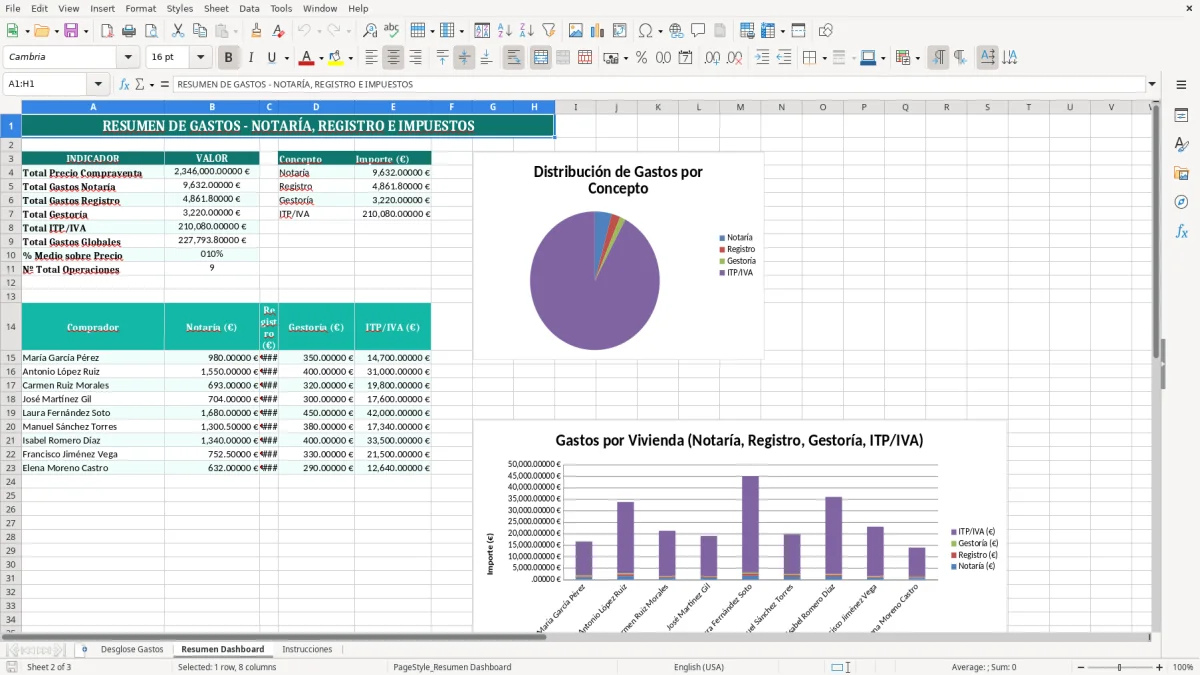Open font color dropdown arrow
The width and height of the screenshot is (1200, 675).
click(321, 58)
